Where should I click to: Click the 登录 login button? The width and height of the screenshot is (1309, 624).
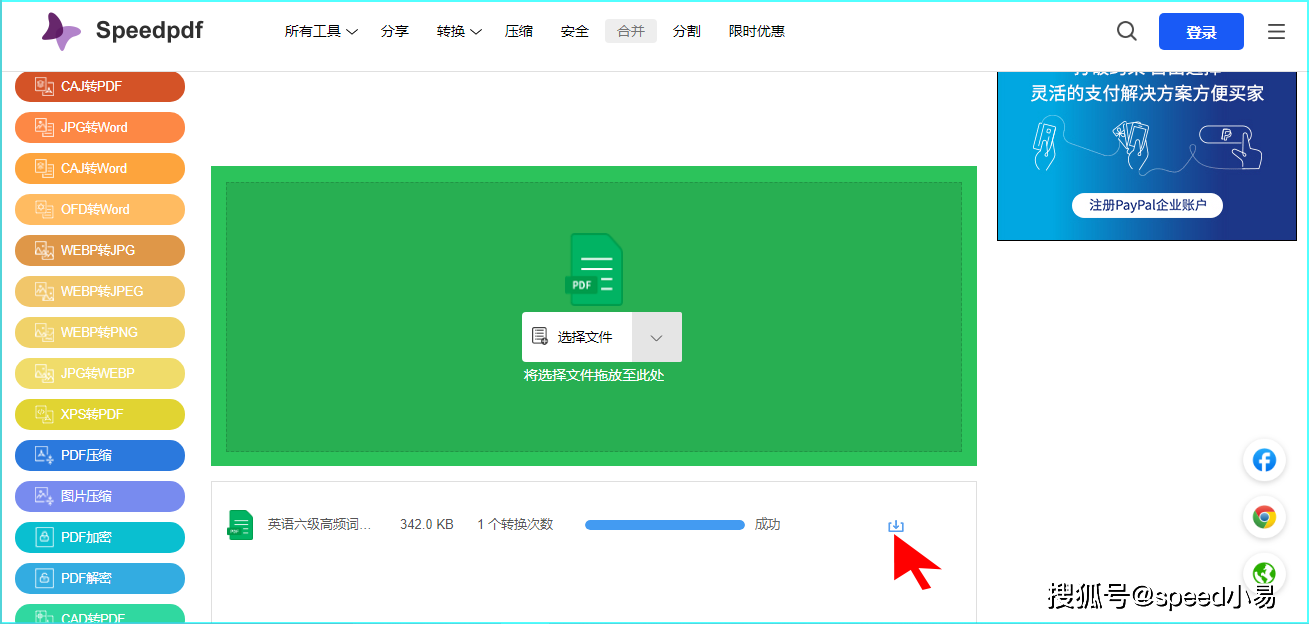click(1200, 31)
